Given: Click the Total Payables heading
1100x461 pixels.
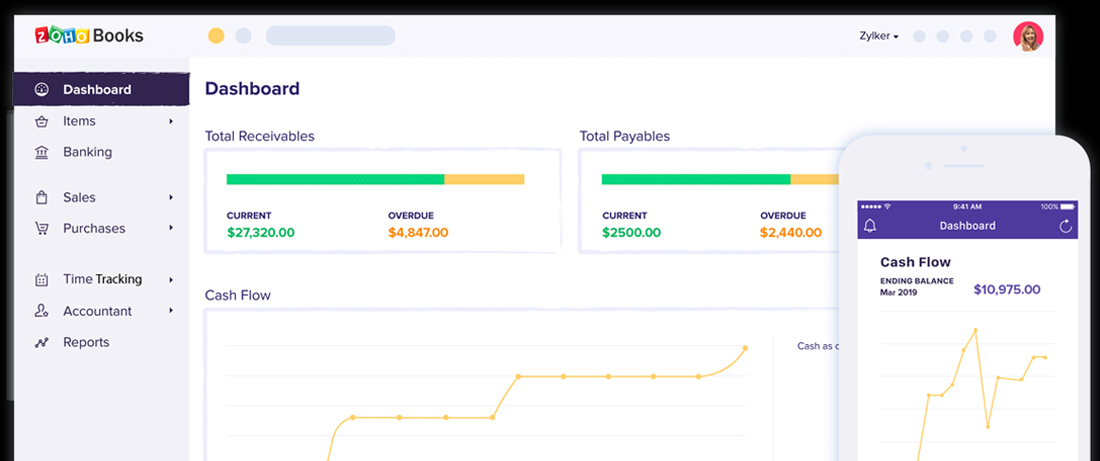Looking at the screenshot, I should point(624,136).
